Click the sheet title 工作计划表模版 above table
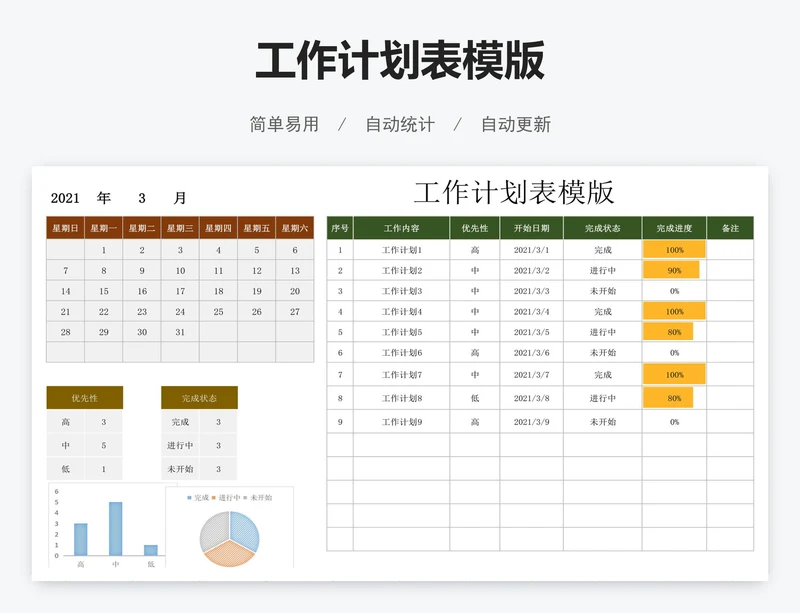 pyautogui.click(x=514, y=192)
